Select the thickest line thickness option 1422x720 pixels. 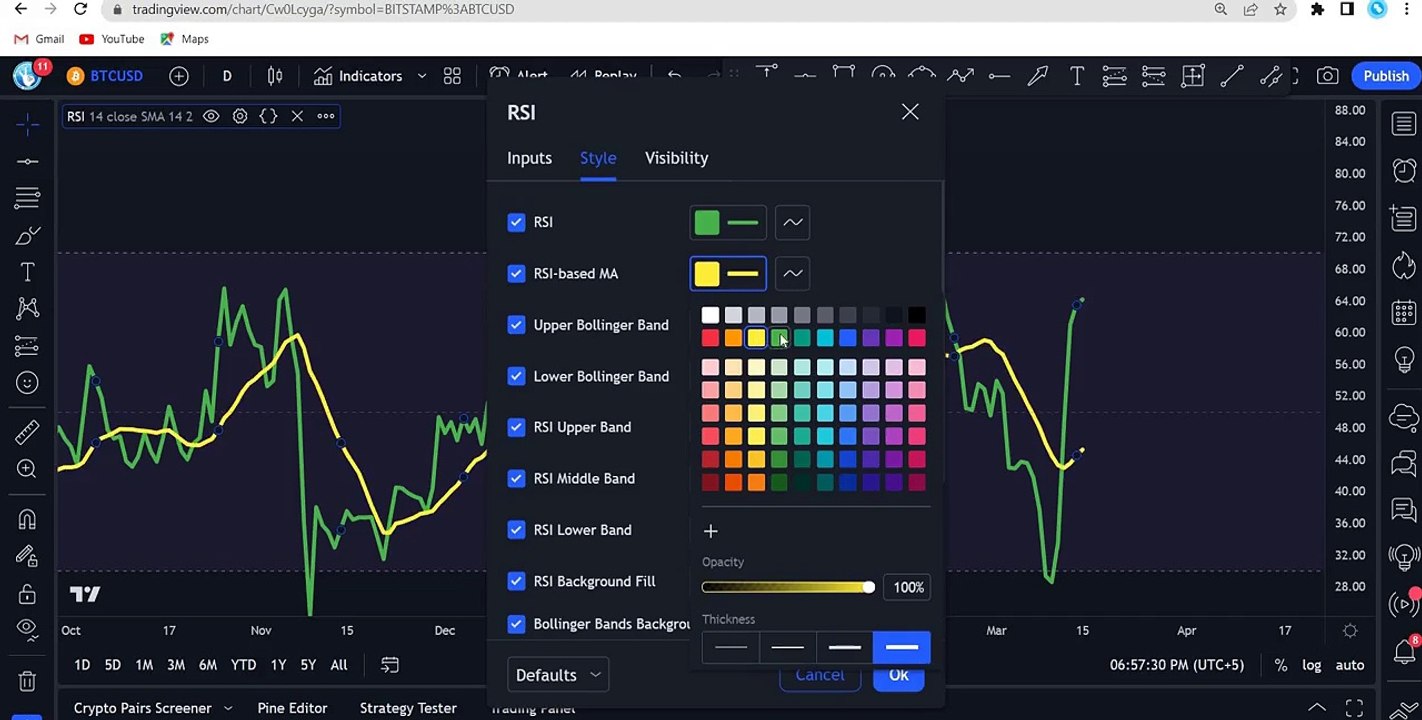coord(902,647)
